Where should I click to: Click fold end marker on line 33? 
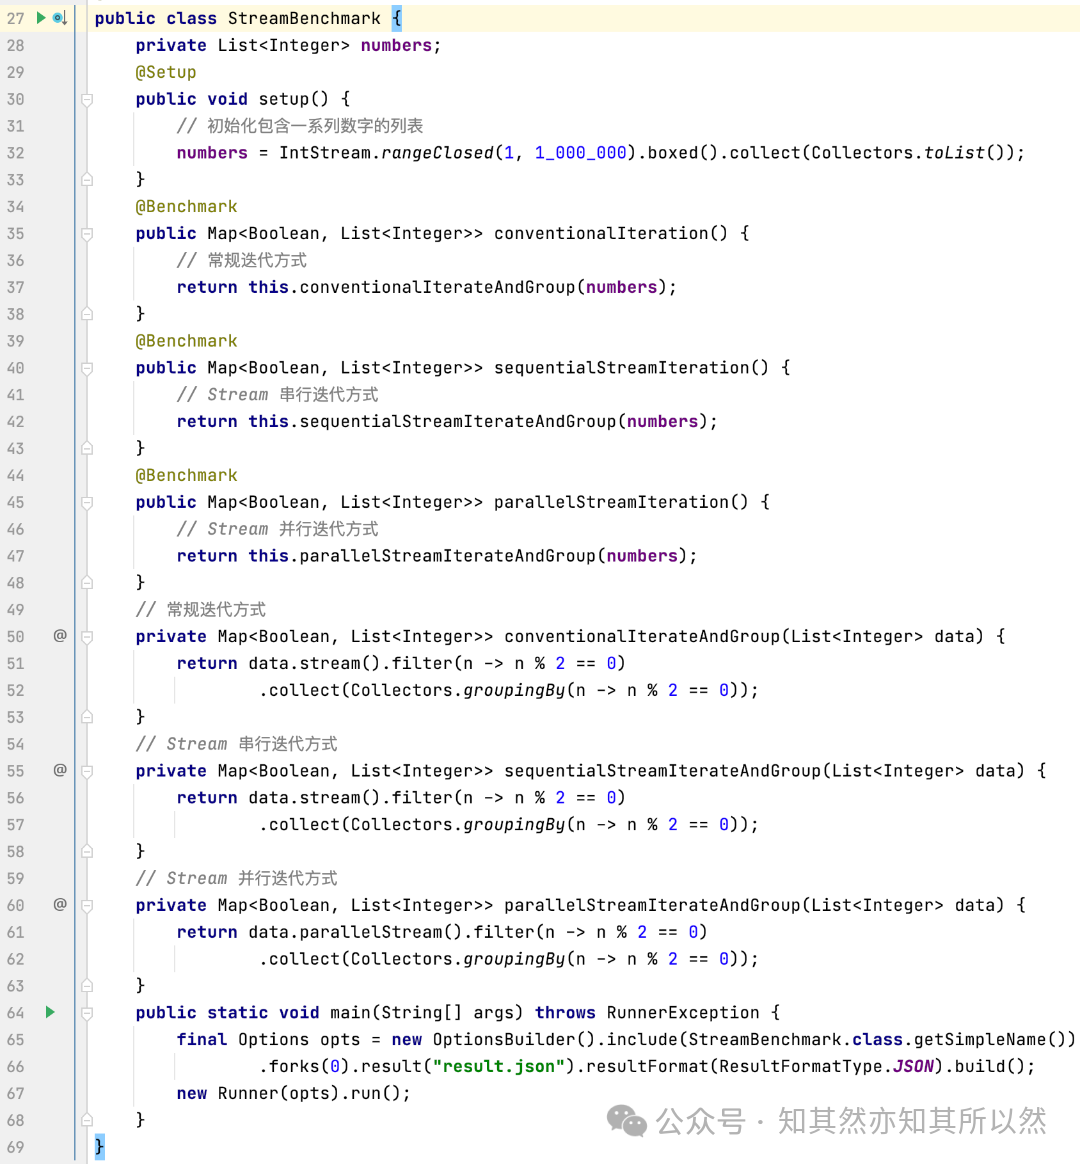click(87, 180)
